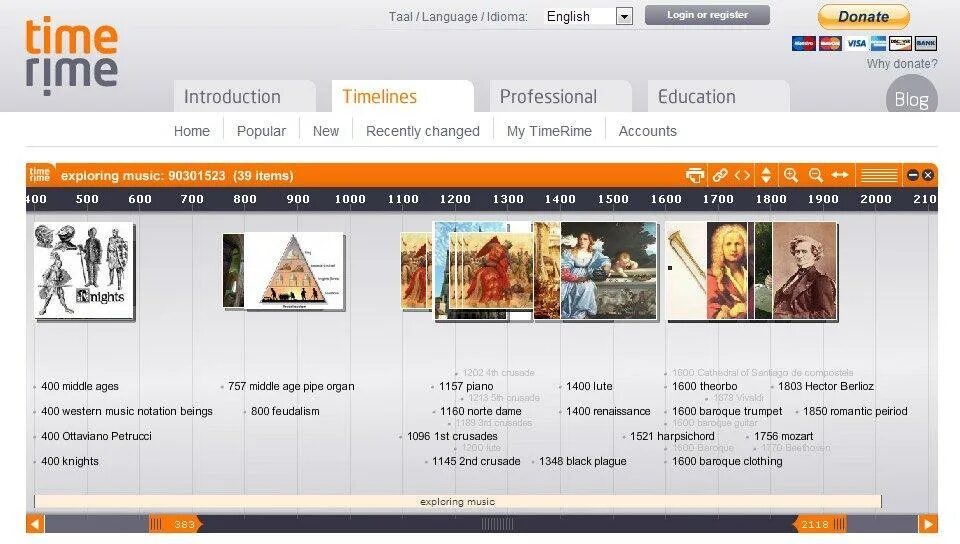Image resolution: width=960 pixels, height=544 pixels.
Task: Open My TimeRime
Action: [549, 131]
